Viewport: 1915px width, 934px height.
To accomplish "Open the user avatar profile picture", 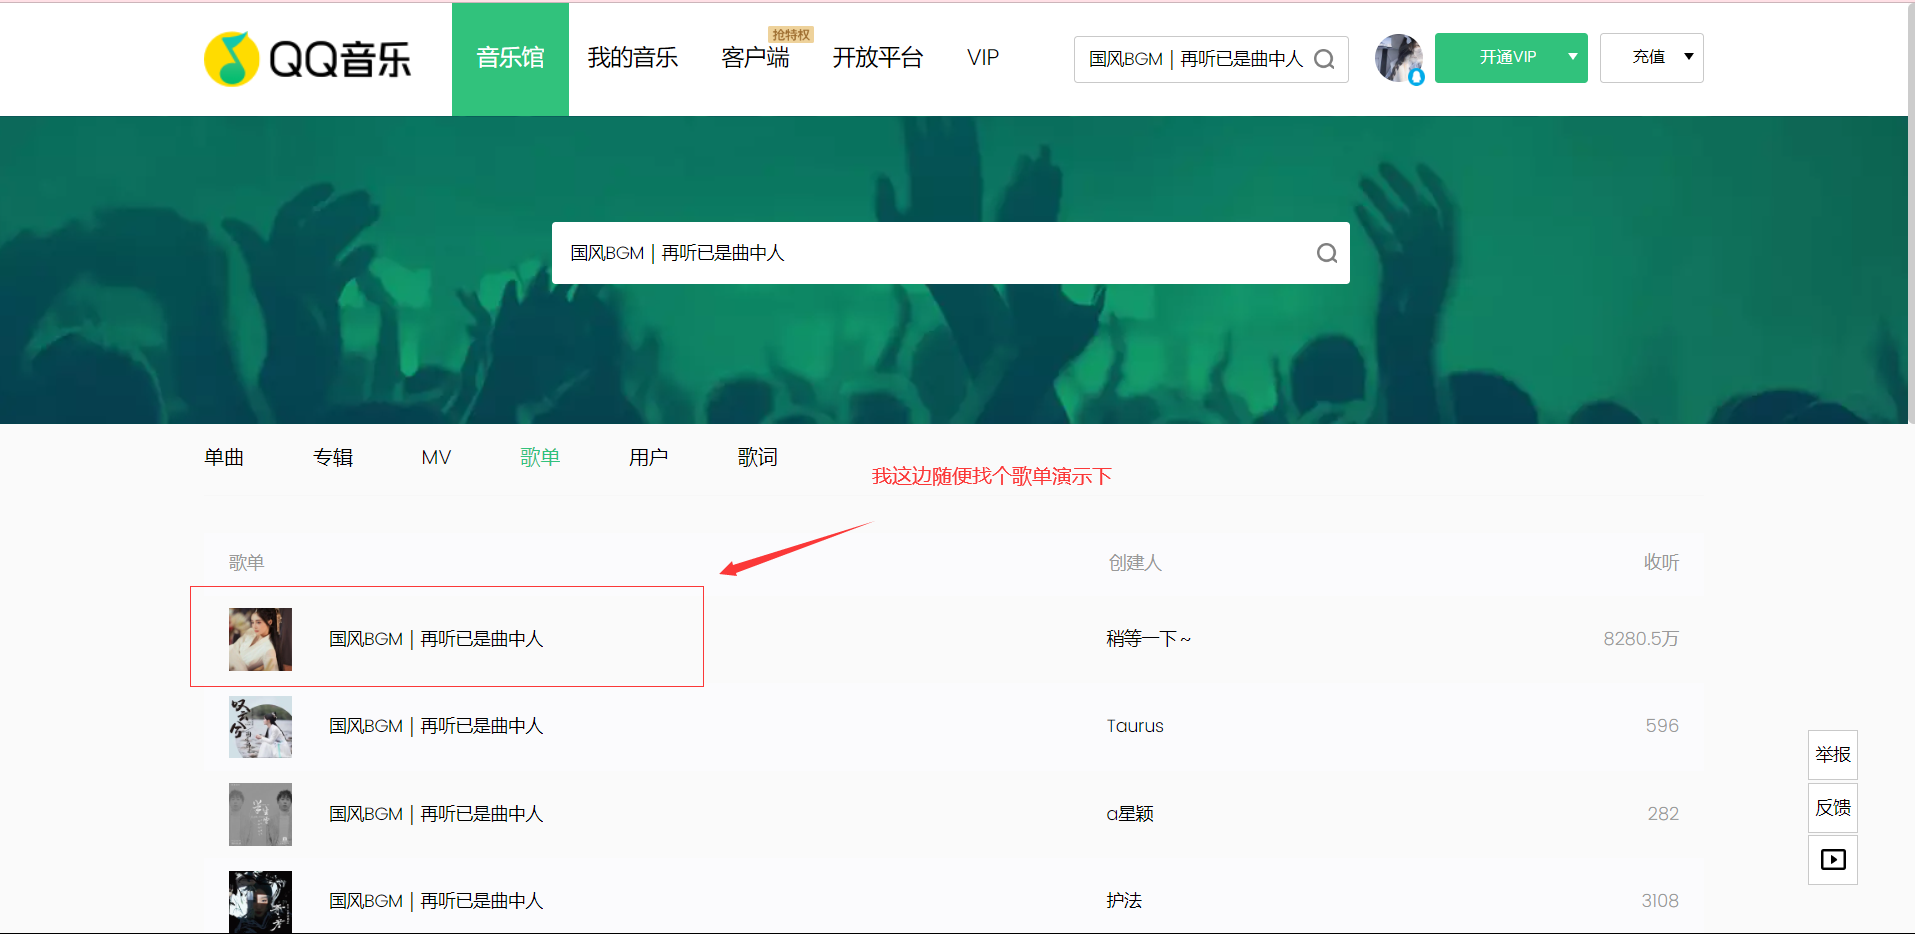I will [x=1399, y=58].
